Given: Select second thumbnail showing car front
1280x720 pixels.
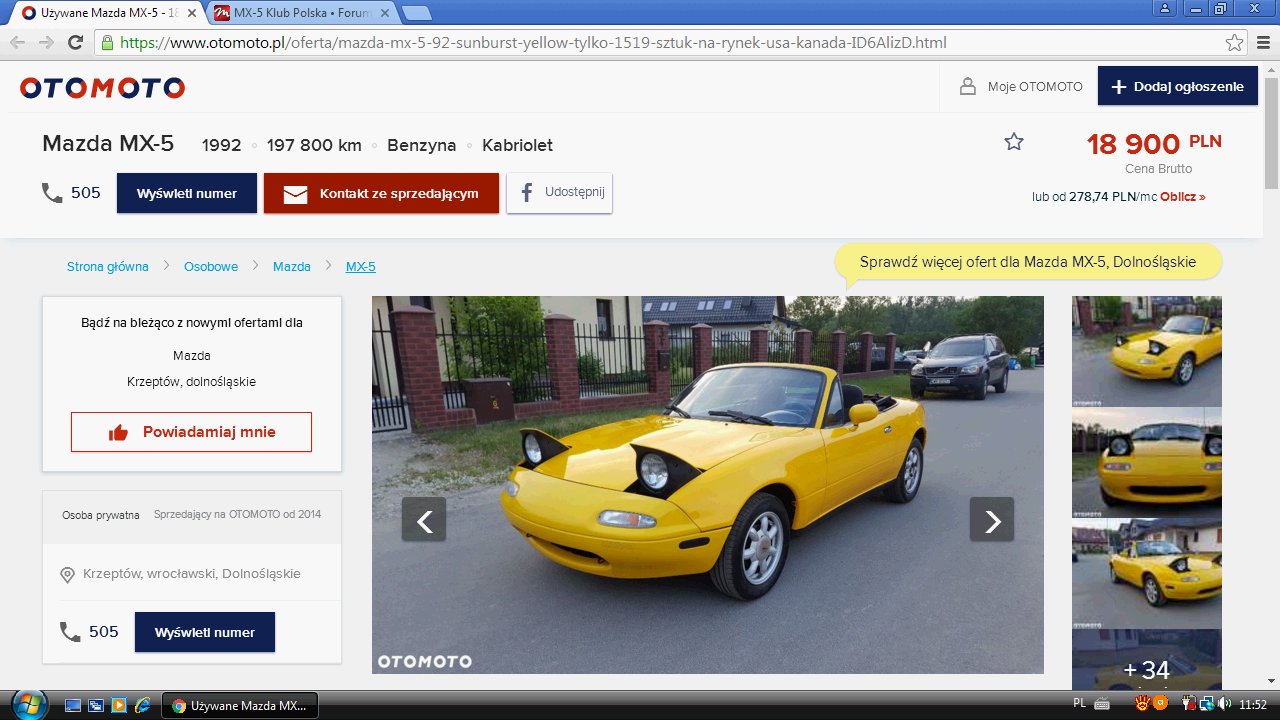Looking at the screenshot, I should click(1147, 462).
